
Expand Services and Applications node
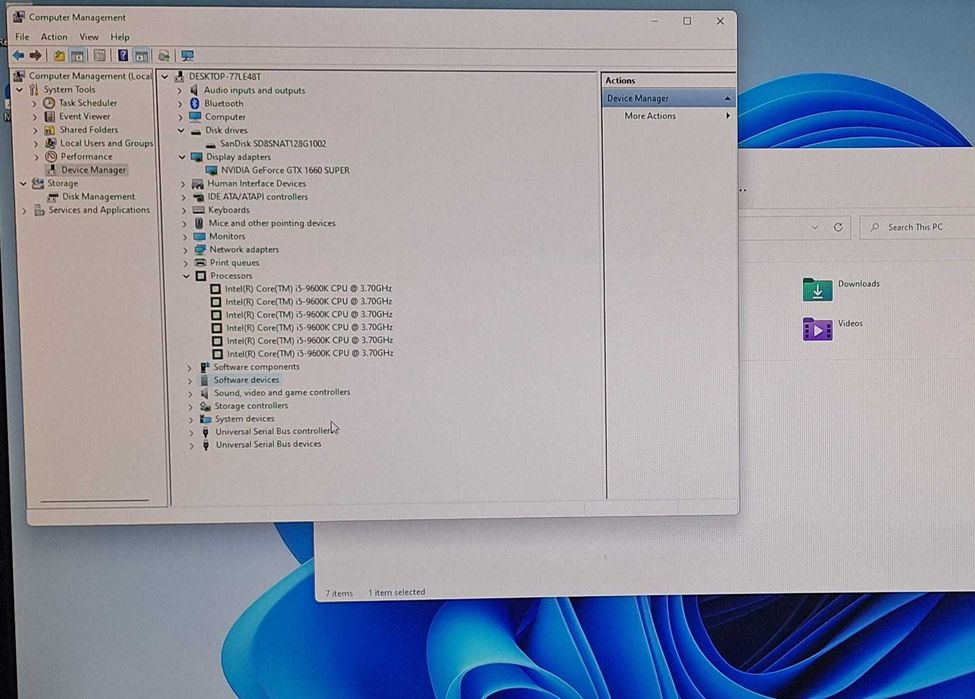point(24,210)
